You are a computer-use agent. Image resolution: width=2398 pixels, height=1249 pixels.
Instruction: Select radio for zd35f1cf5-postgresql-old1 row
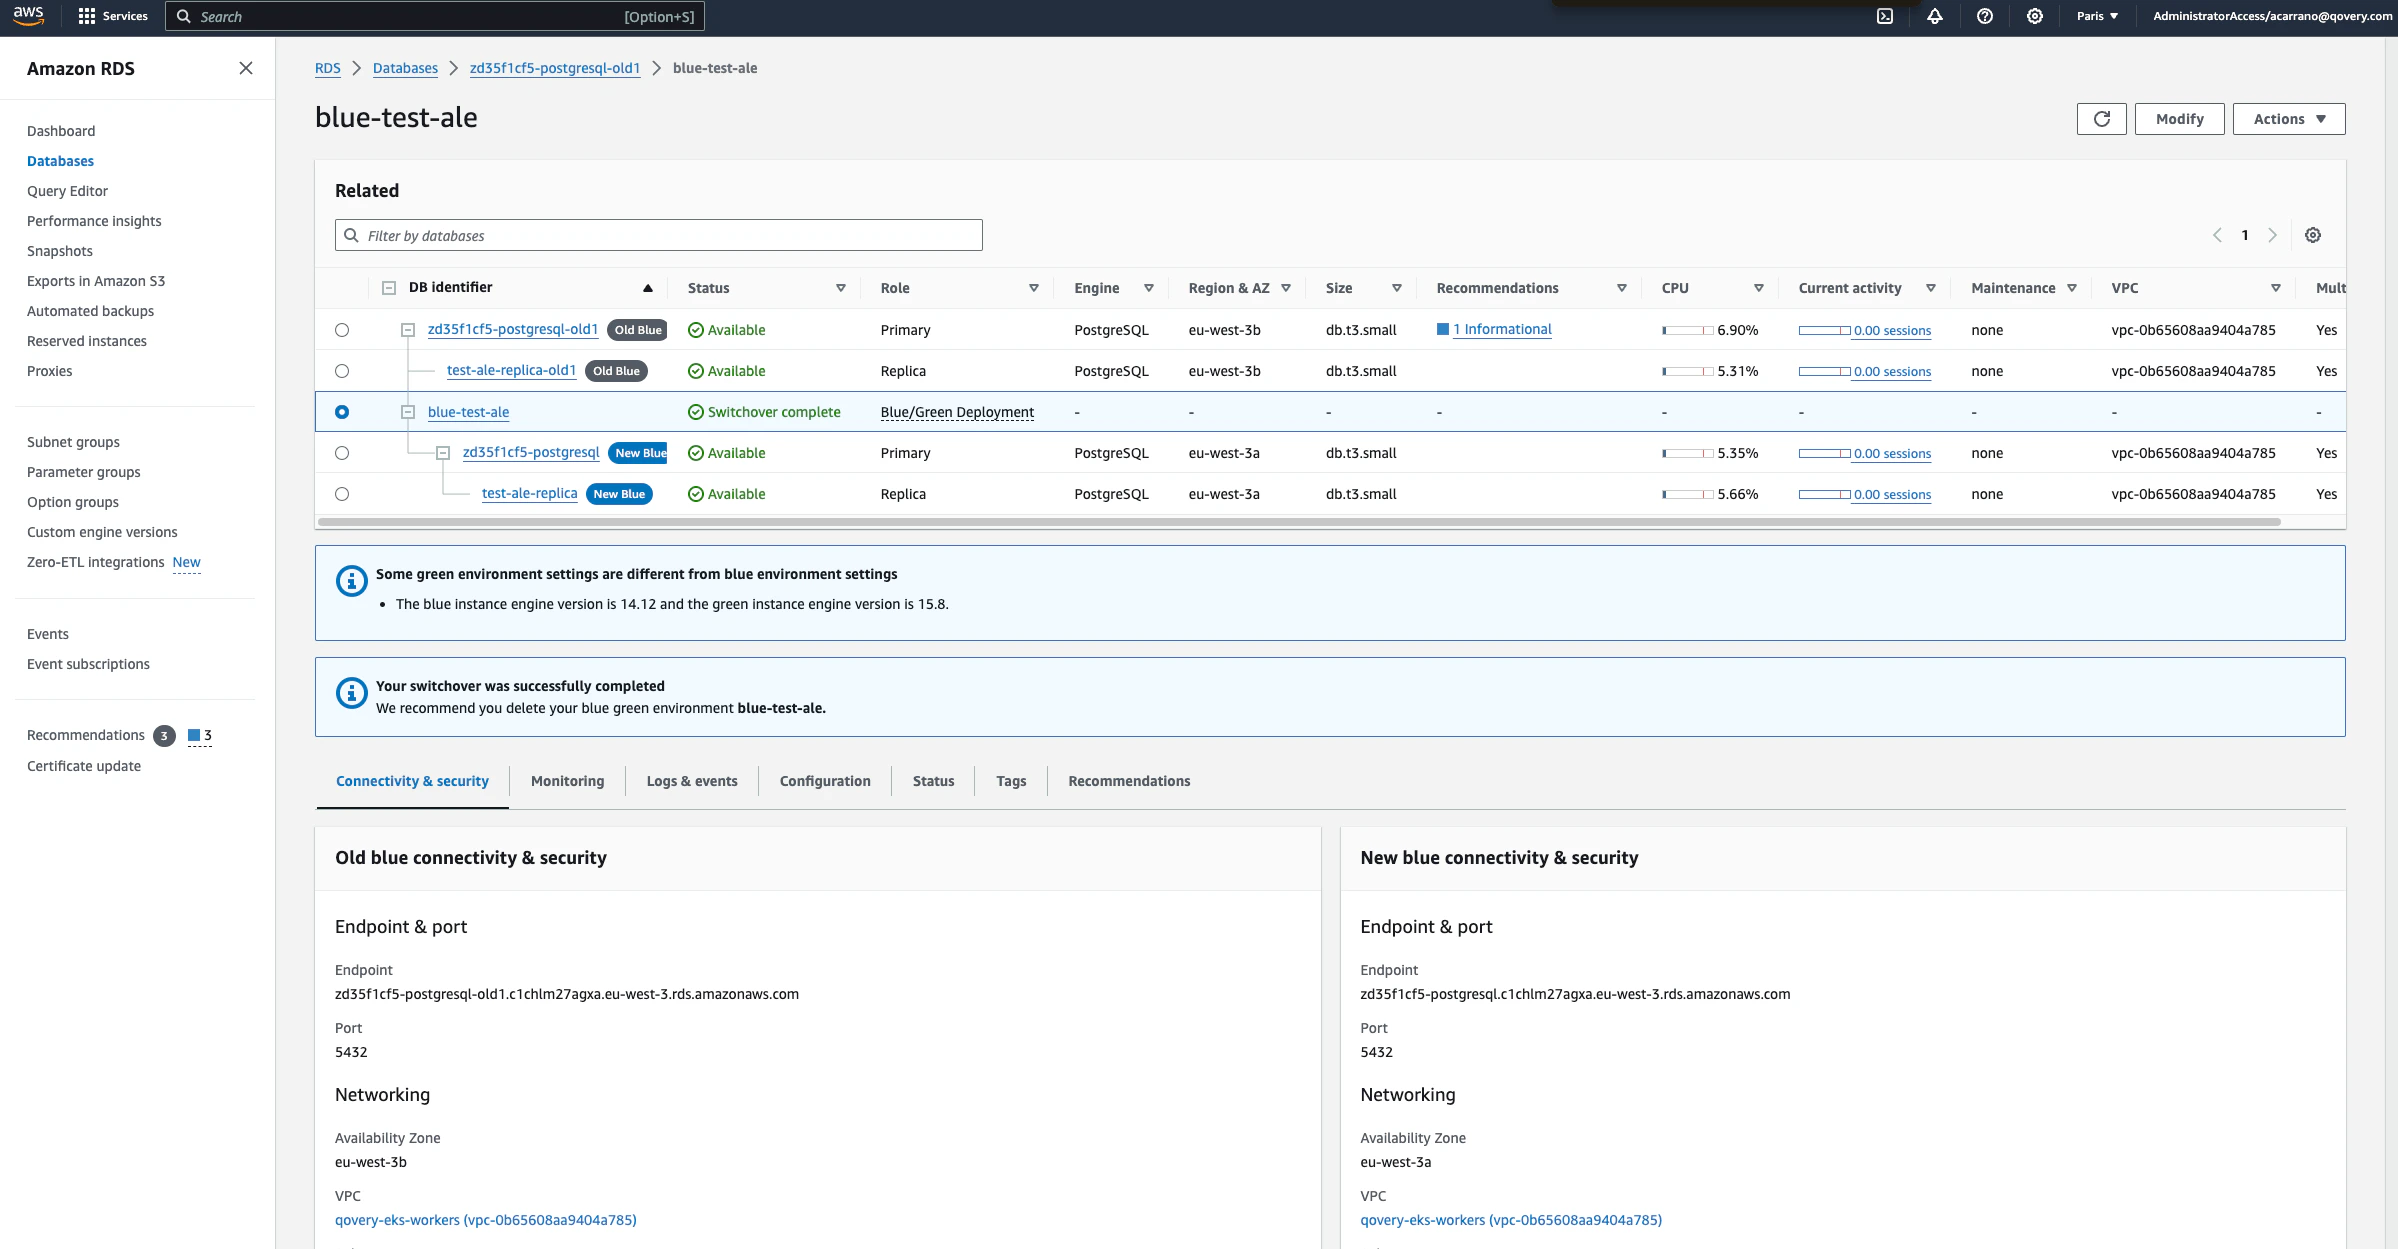[x=342, y=330]
